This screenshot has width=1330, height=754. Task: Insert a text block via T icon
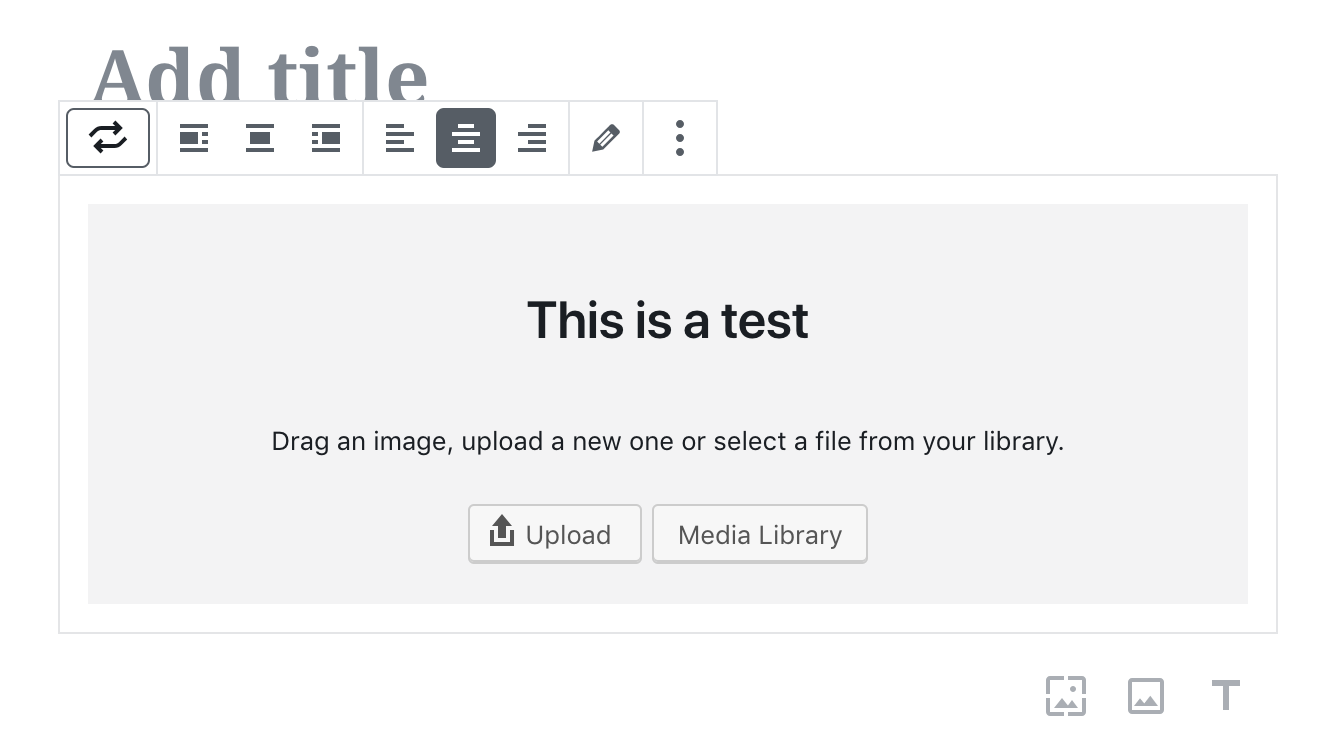click(1226, 695)
